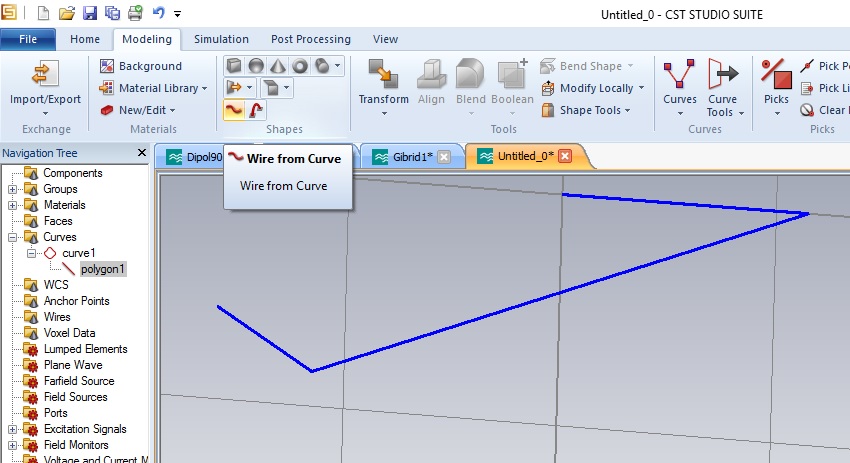Close the Untitled_0* document tab
Viewport: 850px width, 463px height.
coord(565,156)
